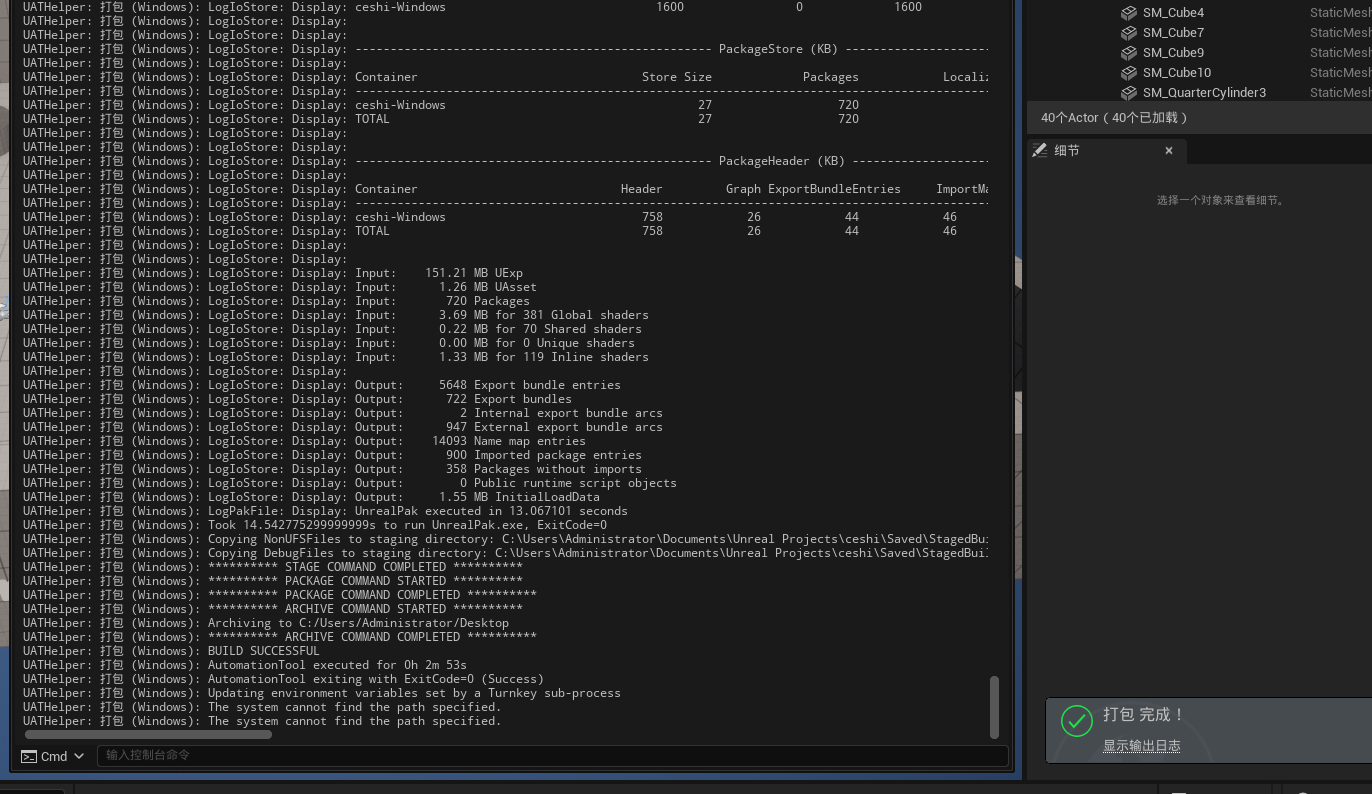Click the 打包 完成! notification title
This screenshot has height=794, width=1372.
coord(1144,715)
